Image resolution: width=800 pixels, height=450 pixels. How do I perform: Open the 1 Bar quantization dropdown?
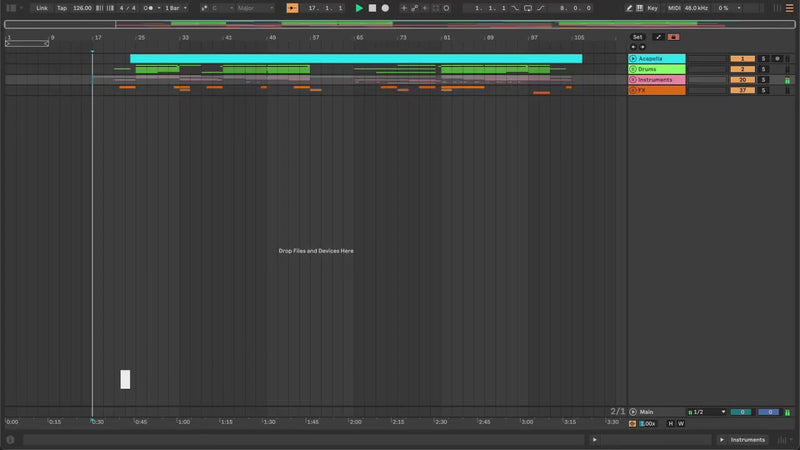pyautogui.click(x=176, y=8)
